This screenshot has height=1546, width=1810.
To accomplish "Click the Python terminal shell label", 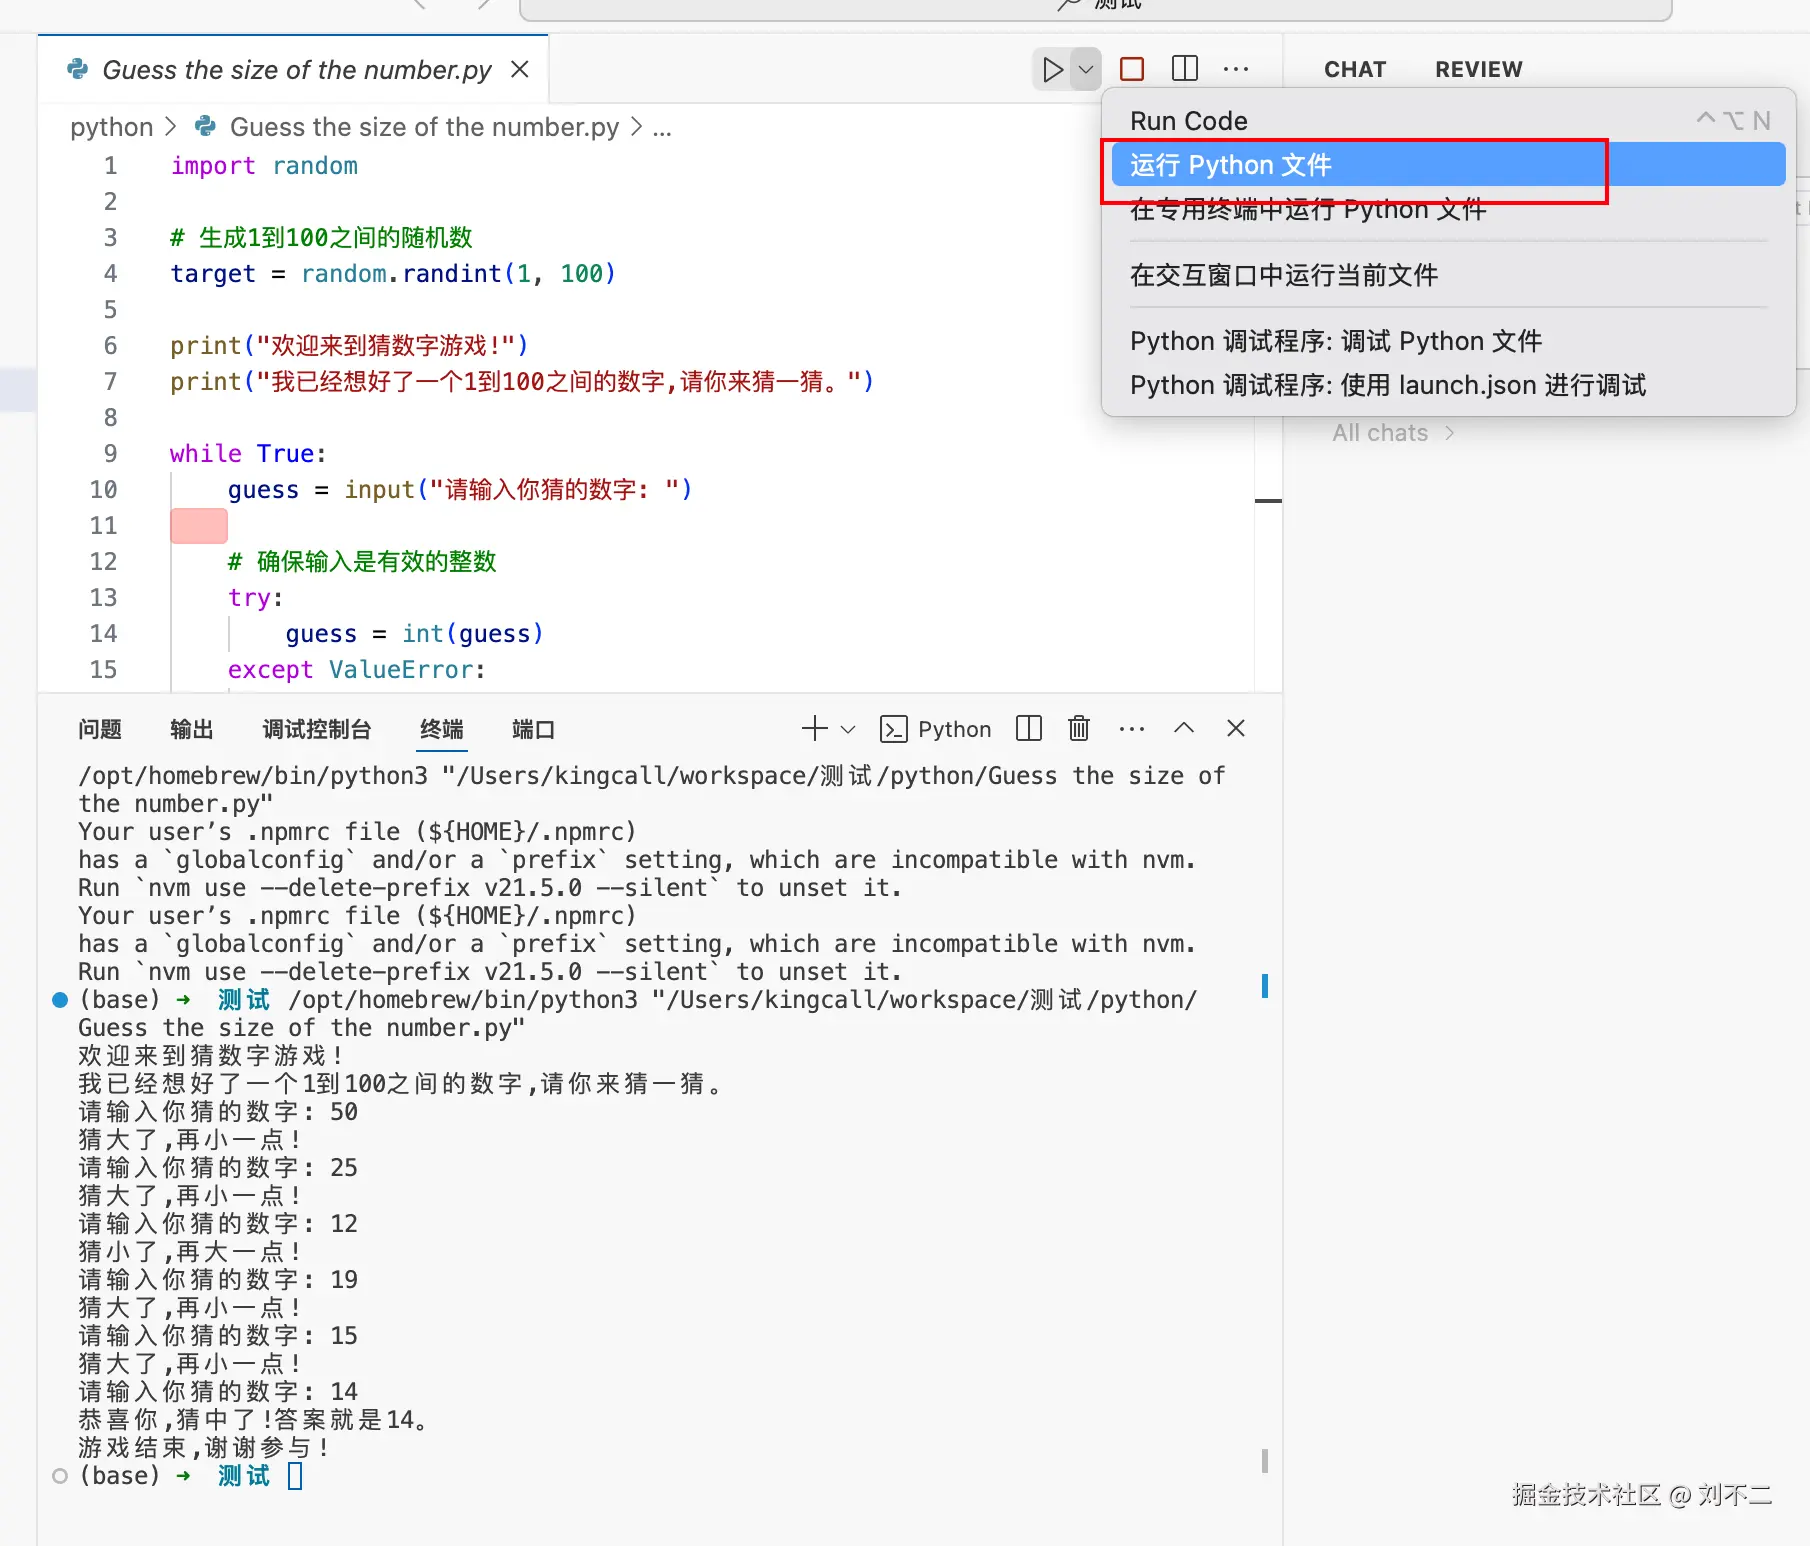I will (x=935, y=729).
